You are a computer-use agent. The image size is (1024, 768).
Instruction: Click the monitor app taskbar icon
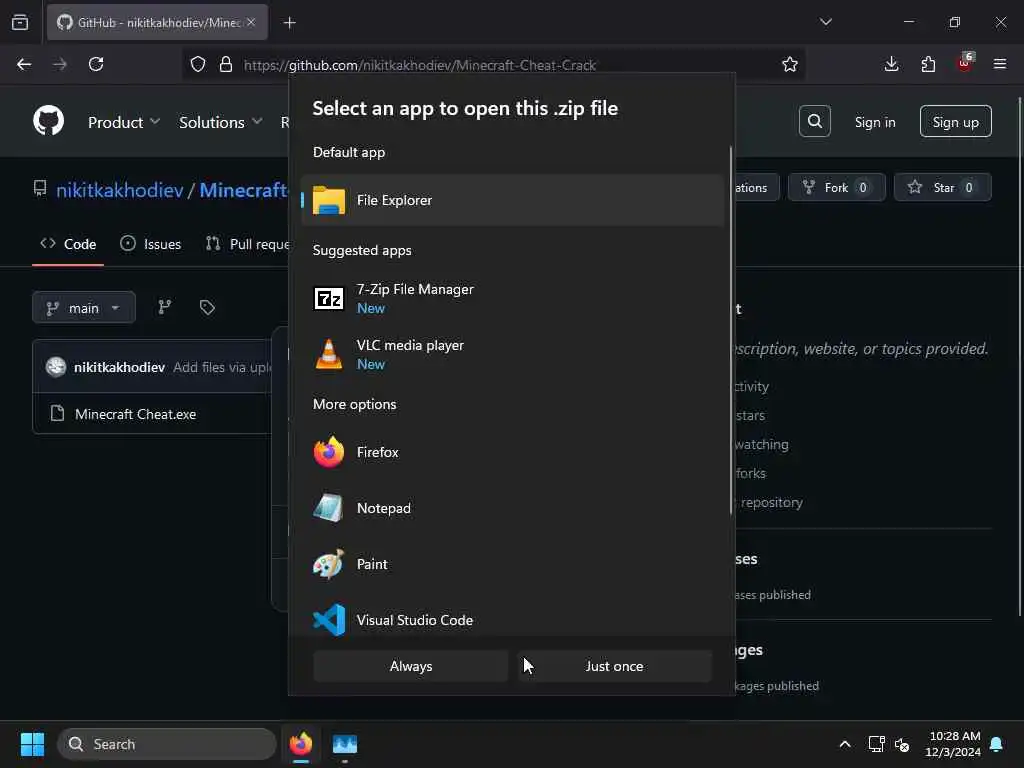coord(345,744)
